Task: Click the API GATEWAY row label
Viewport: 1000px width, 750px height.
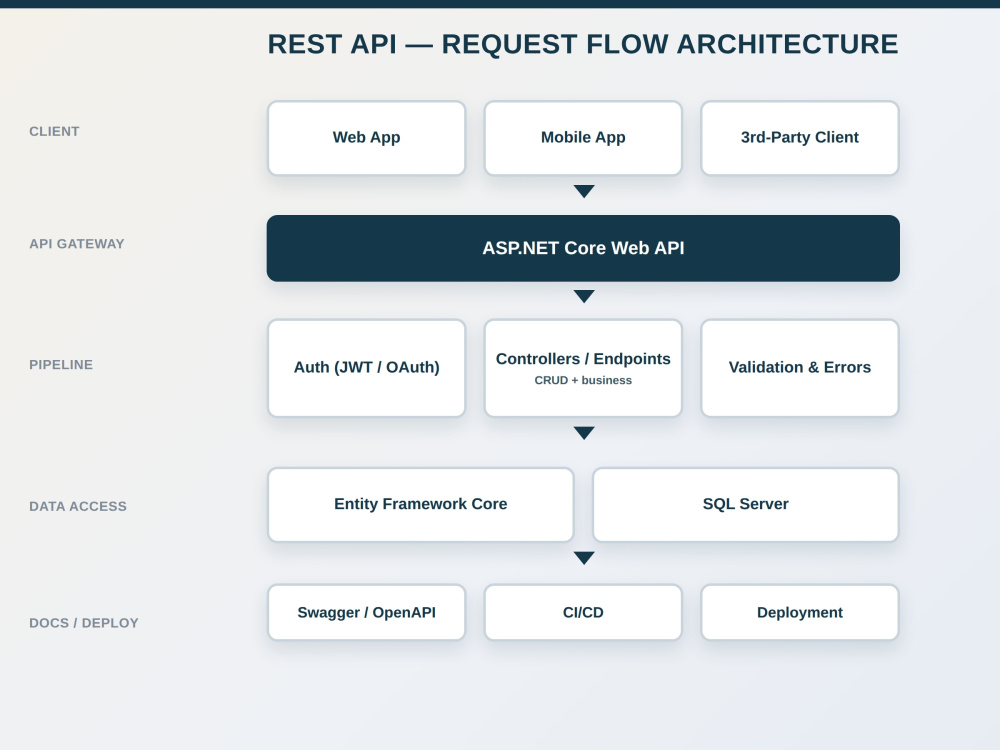Action: [77, 244]
